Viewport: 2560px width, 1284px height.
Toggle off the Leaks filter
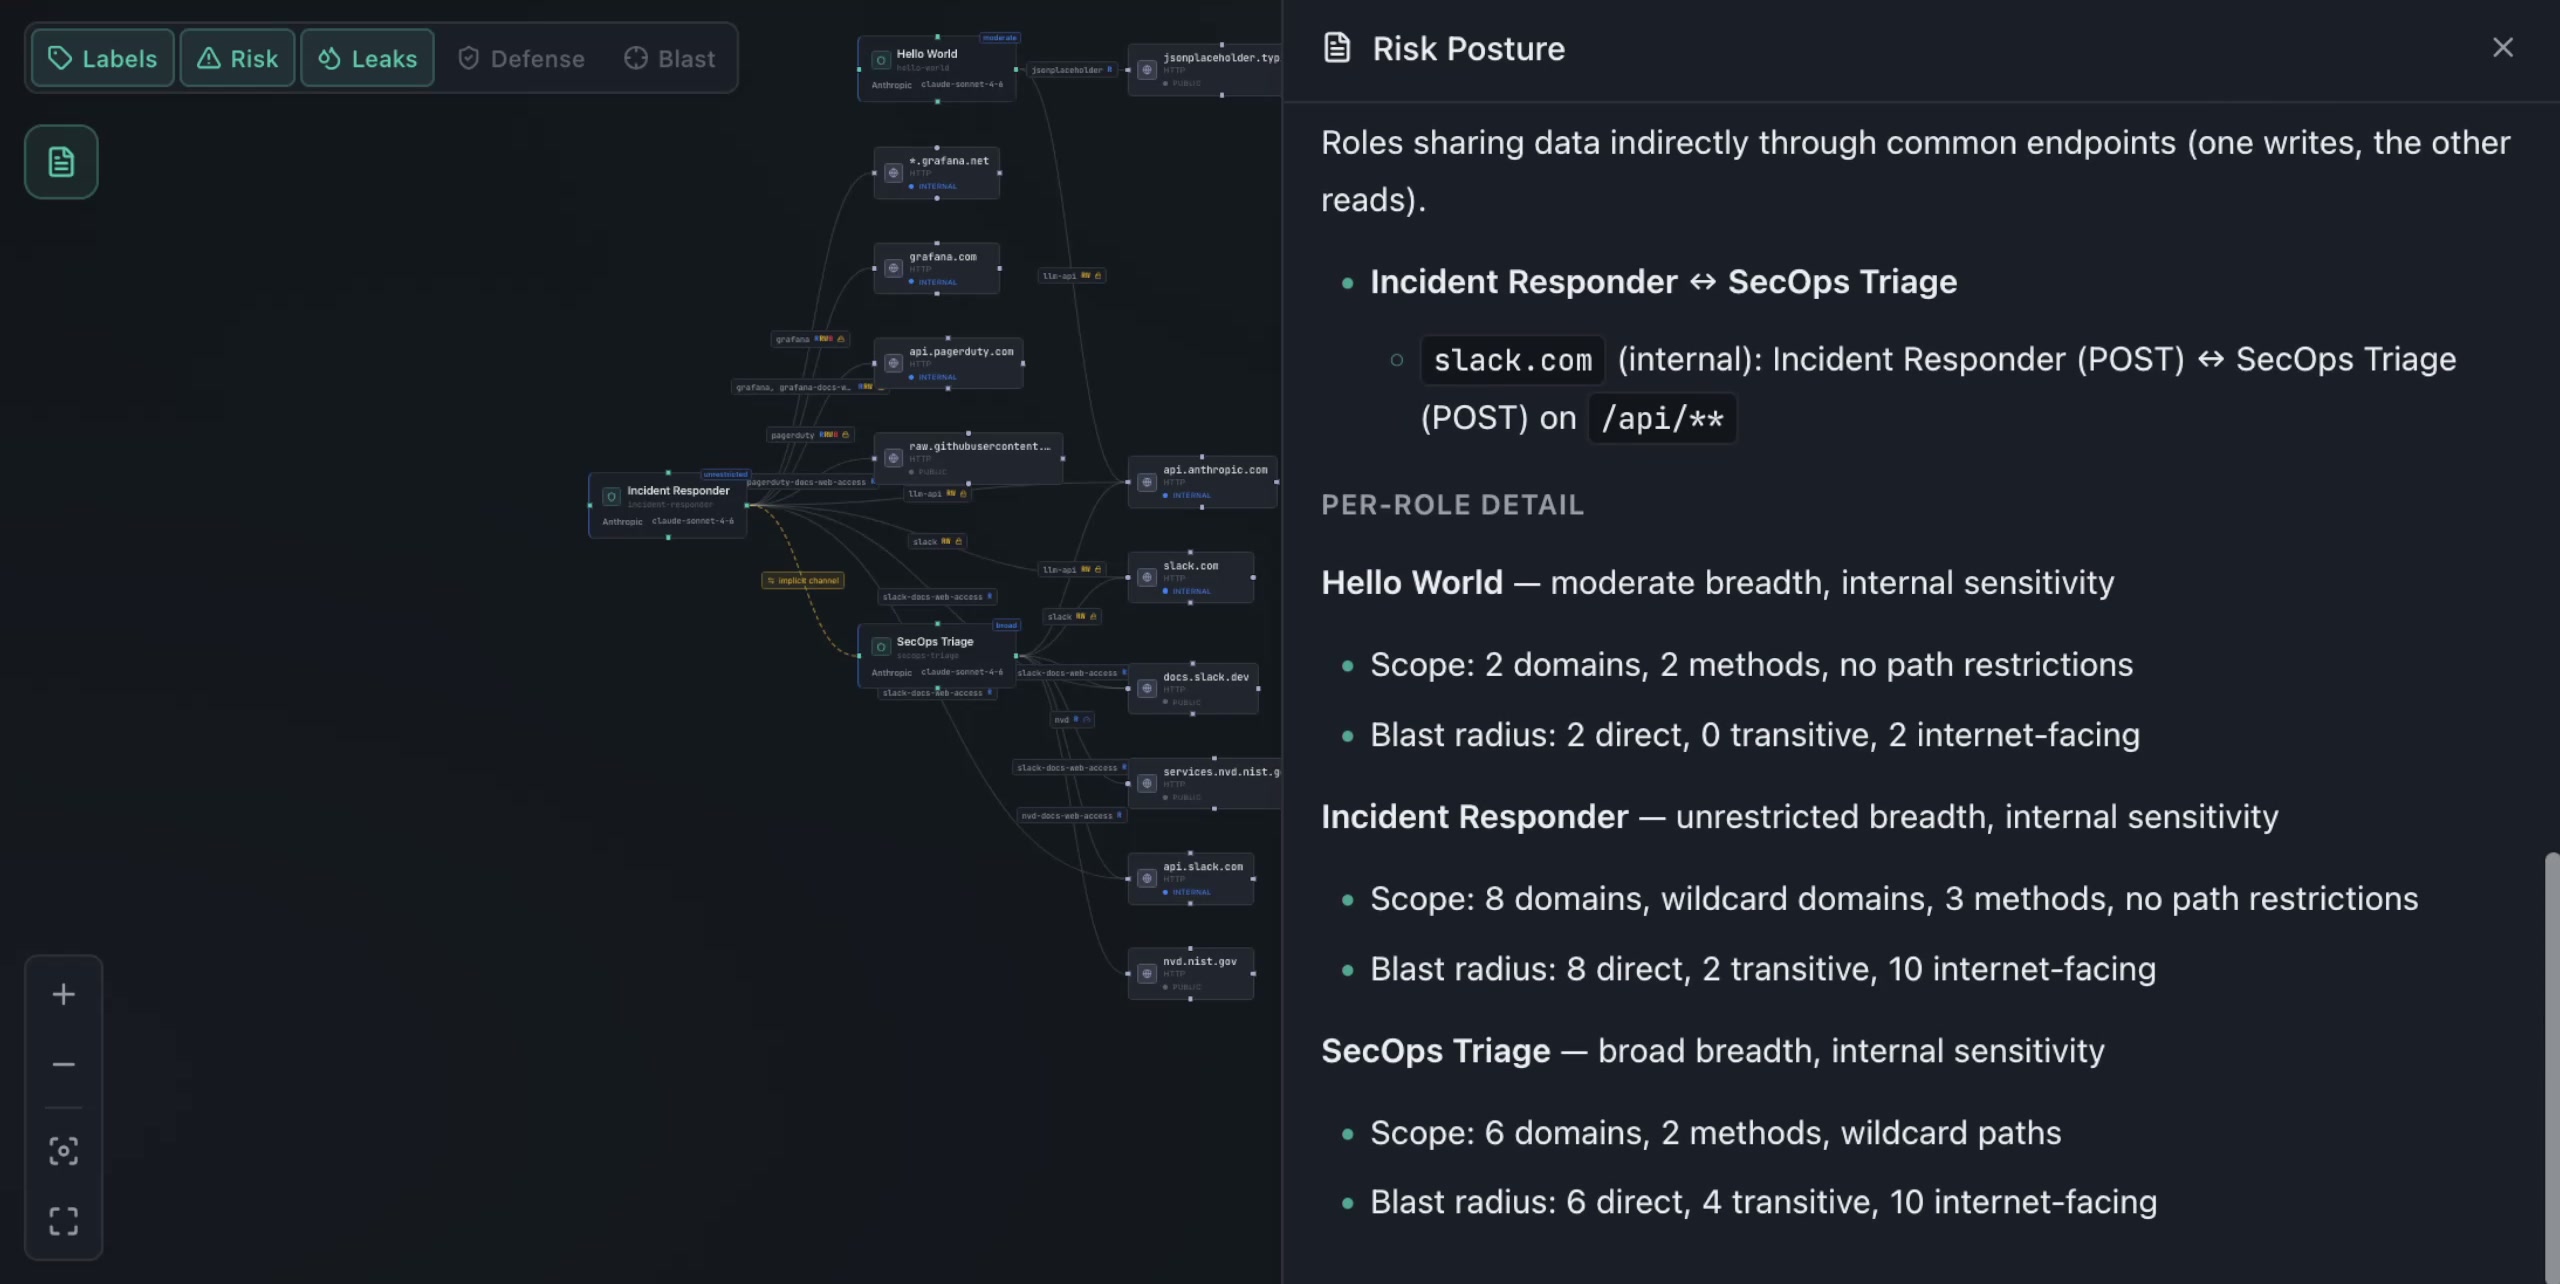pos(366,57)
